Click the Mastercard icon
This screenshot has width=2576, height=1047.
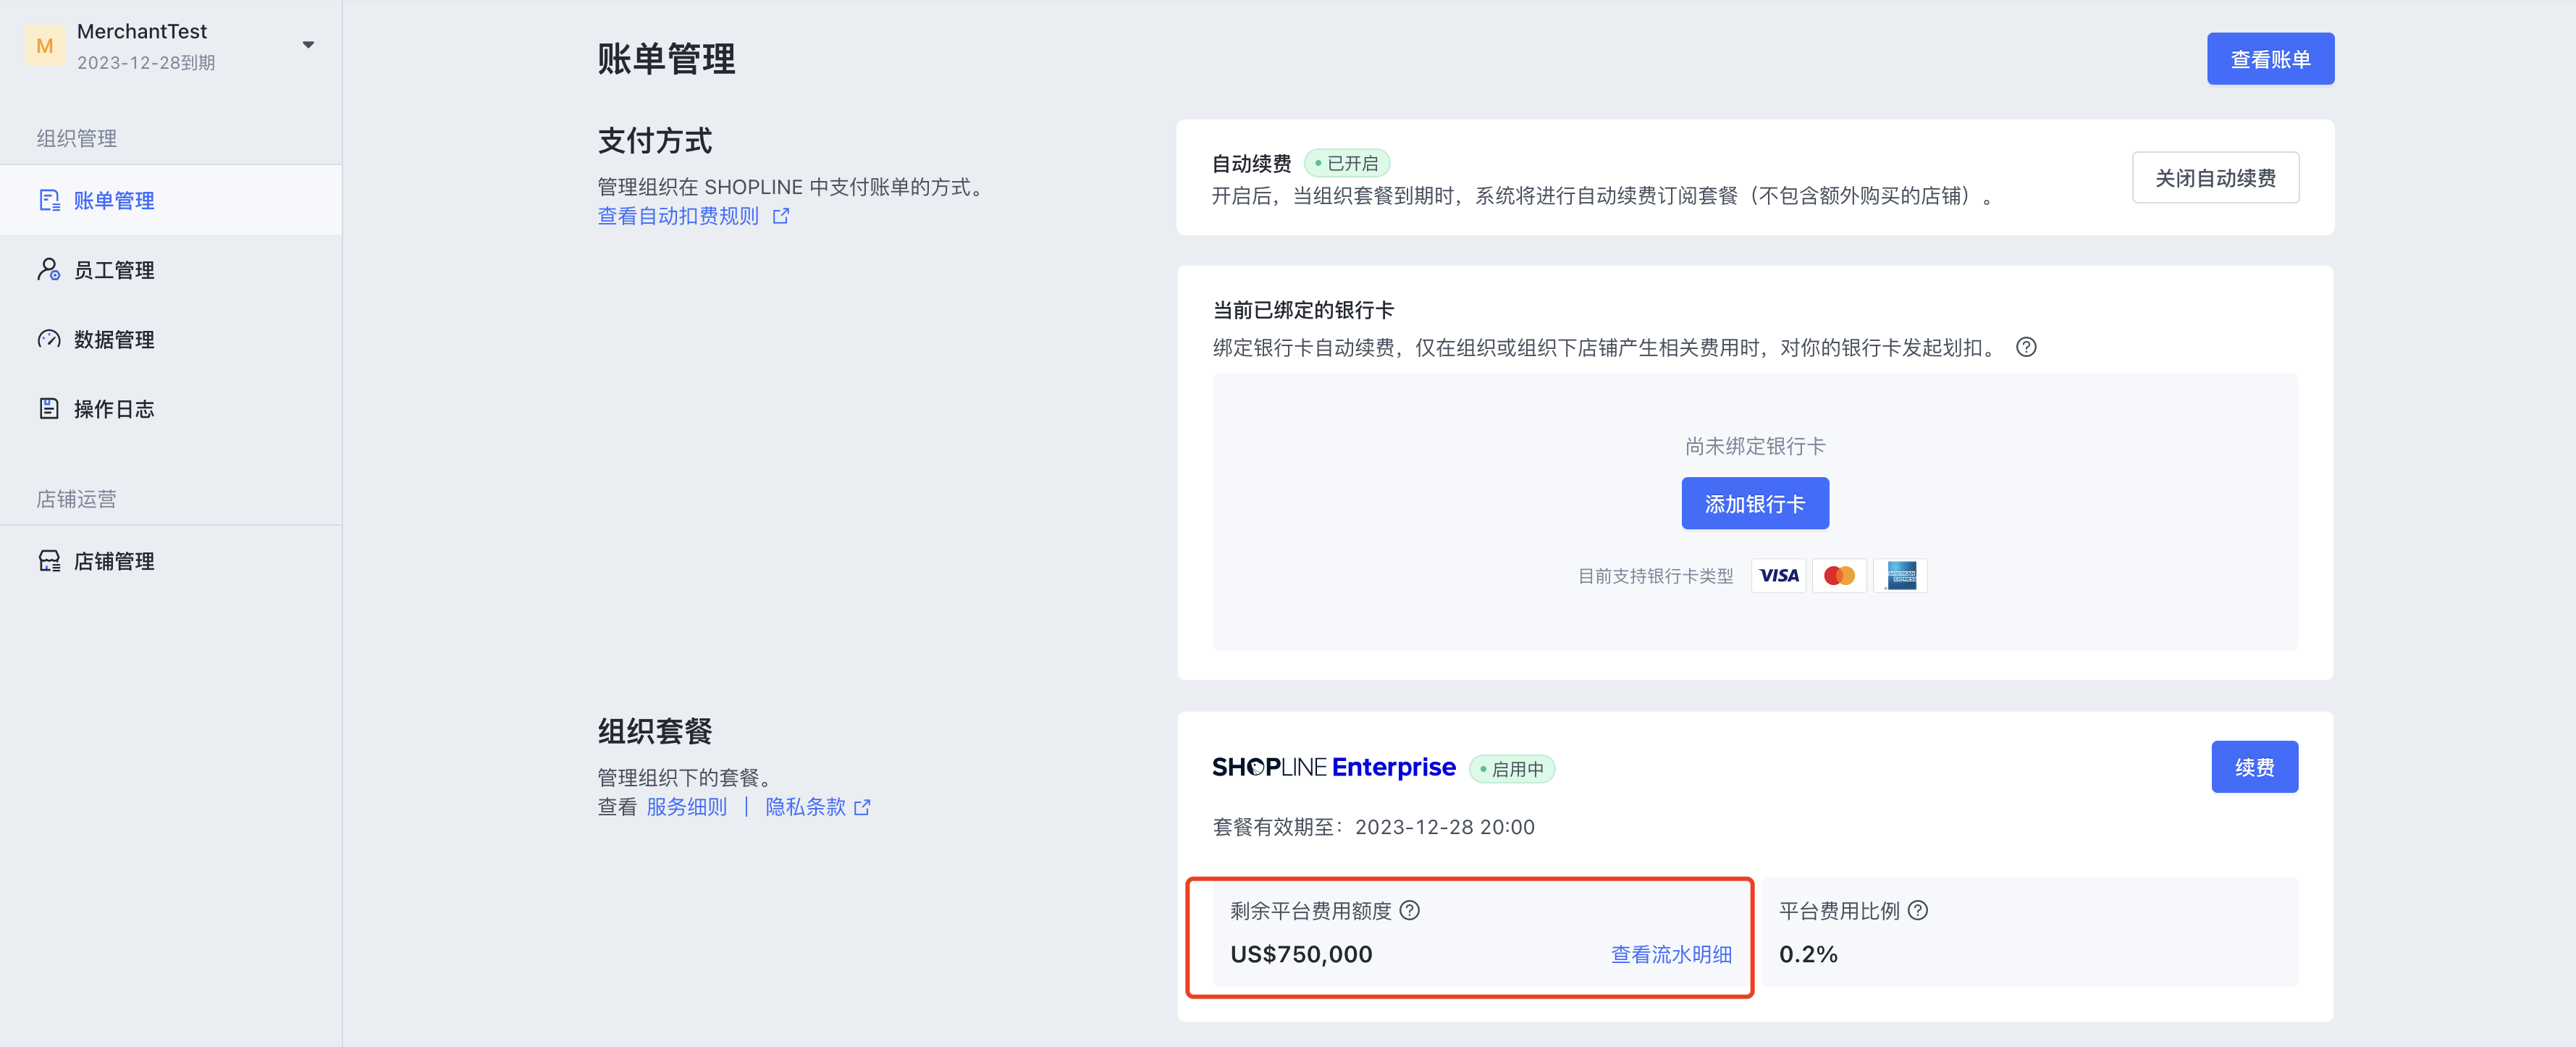[x=1840, y=575]
